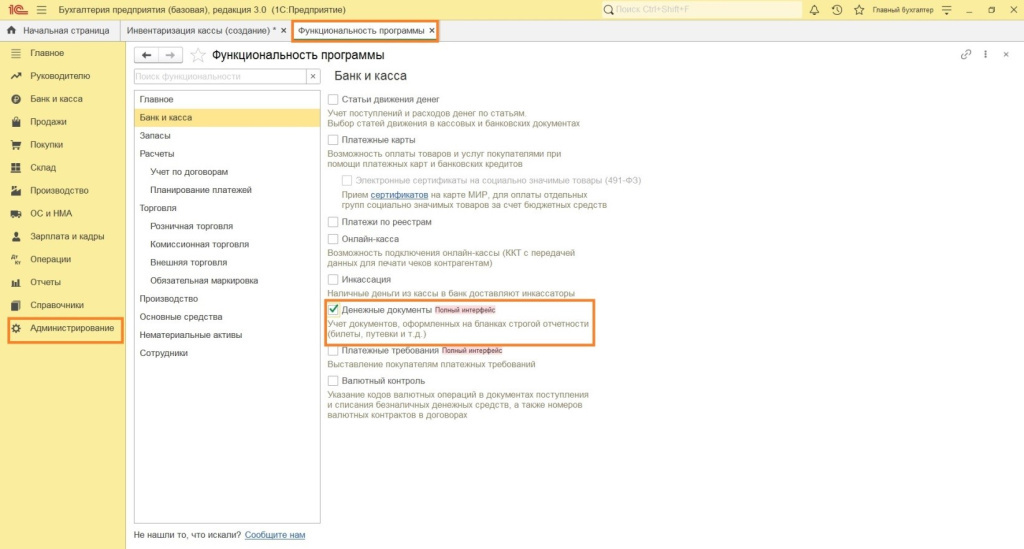
Task: Select Главное in functionality list
Action: [227, 99]
